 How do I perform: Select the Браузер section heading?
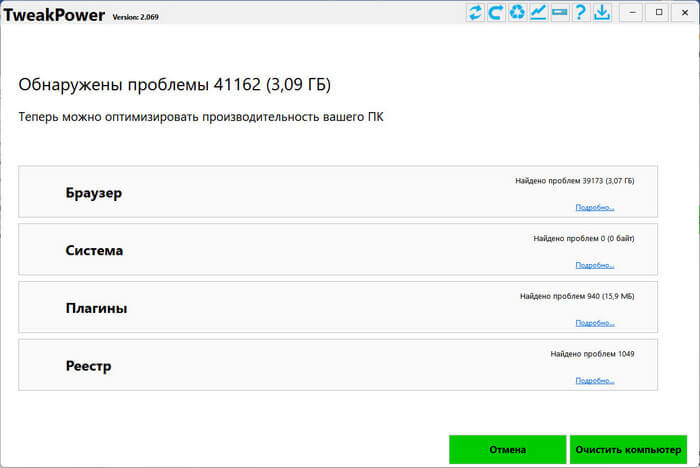93,193
